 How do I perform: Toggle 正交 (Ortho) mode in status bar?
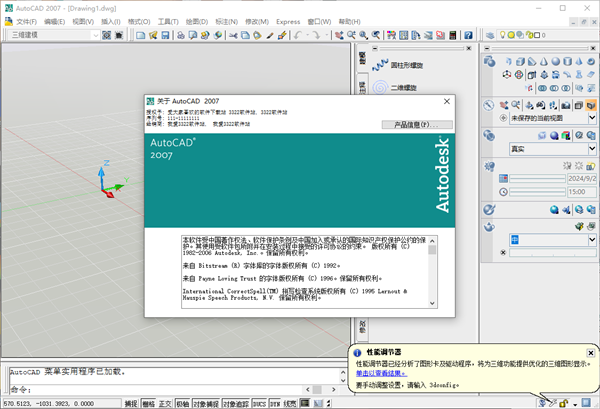(166, 403)
